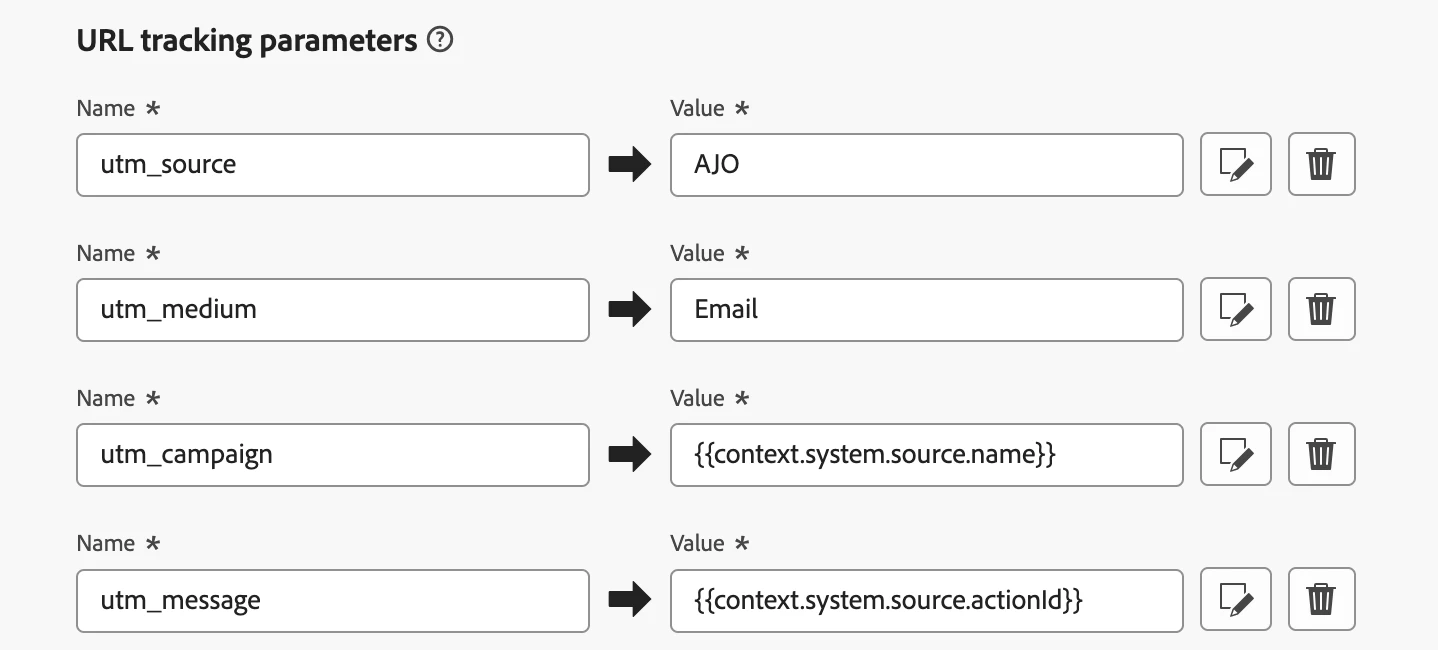Click the utm_source name field
1438x650 pixels.
coord(332,164)
